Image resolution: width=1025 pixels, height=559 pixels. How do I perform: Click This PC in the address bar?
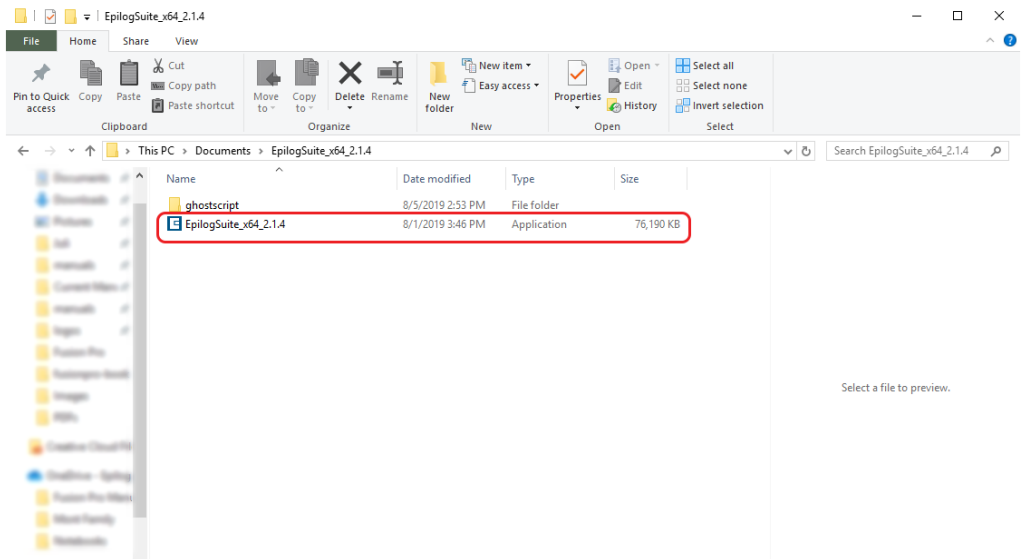[156, 151]
